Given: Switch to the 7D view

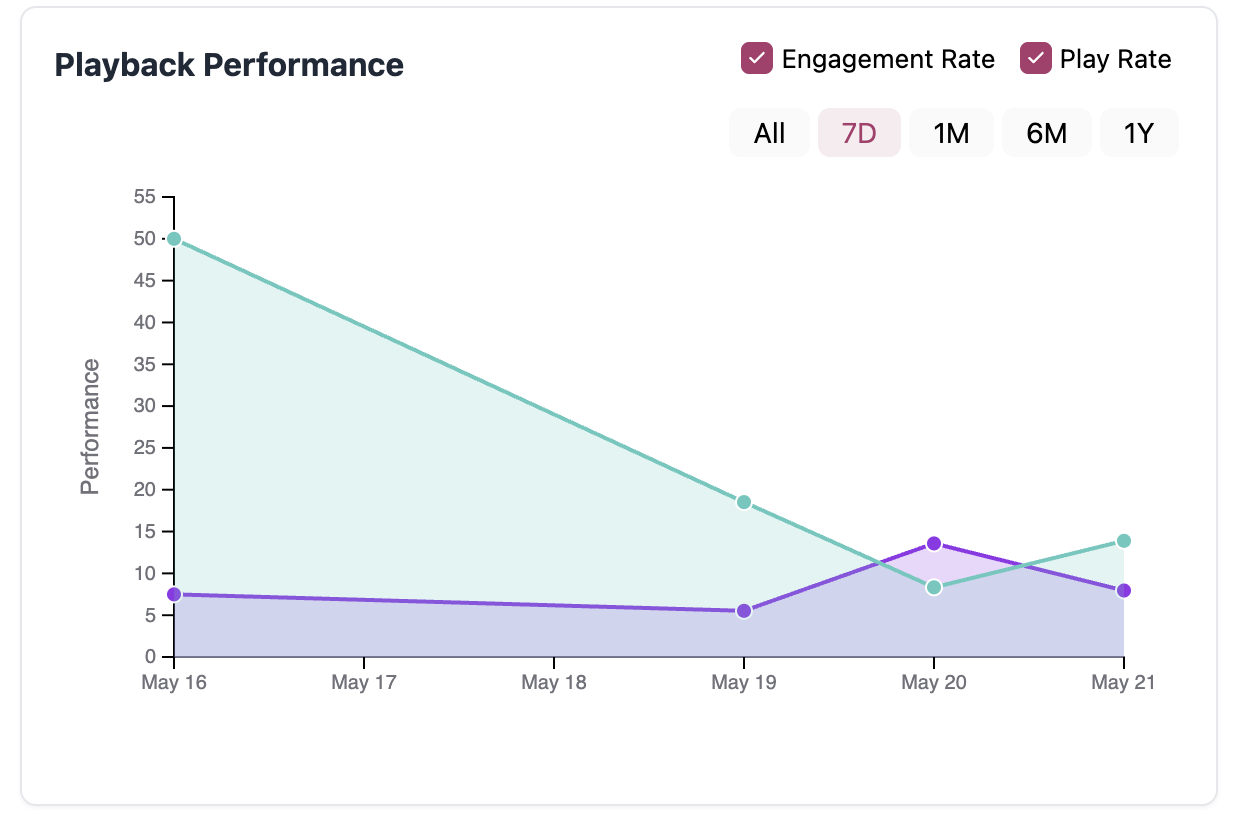Looking at the screenshot, I should [x=859, y=132].
